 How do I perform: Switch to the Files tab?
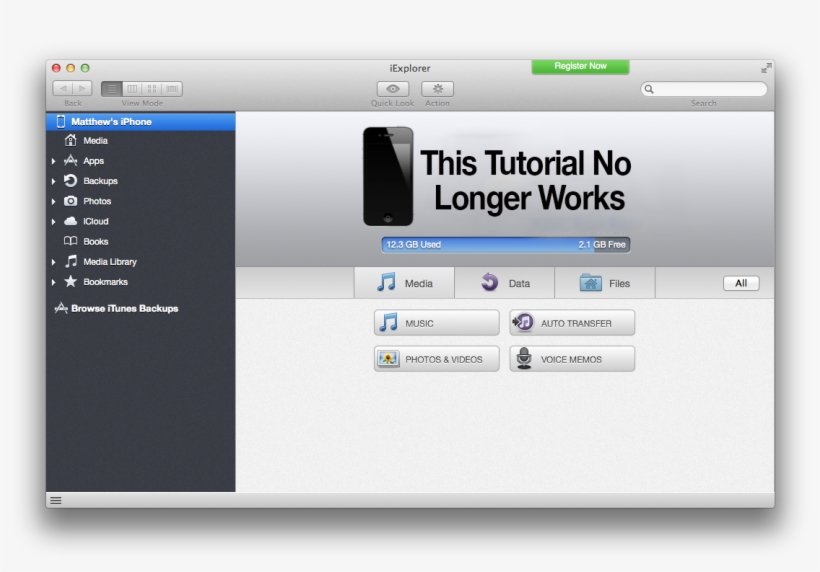[605, 283]
